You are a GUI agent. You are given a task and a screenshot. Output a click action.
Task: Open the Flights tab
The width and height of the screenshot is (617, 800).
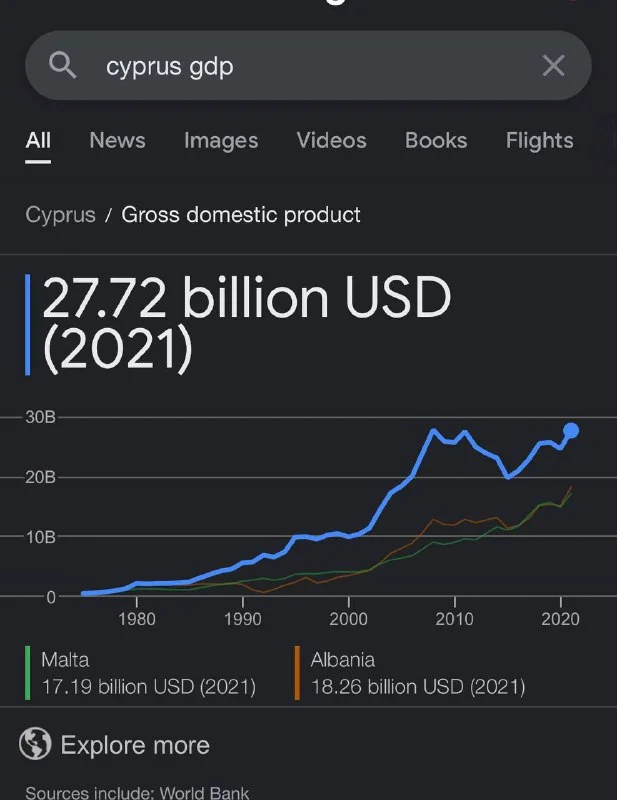pos(539,141)
